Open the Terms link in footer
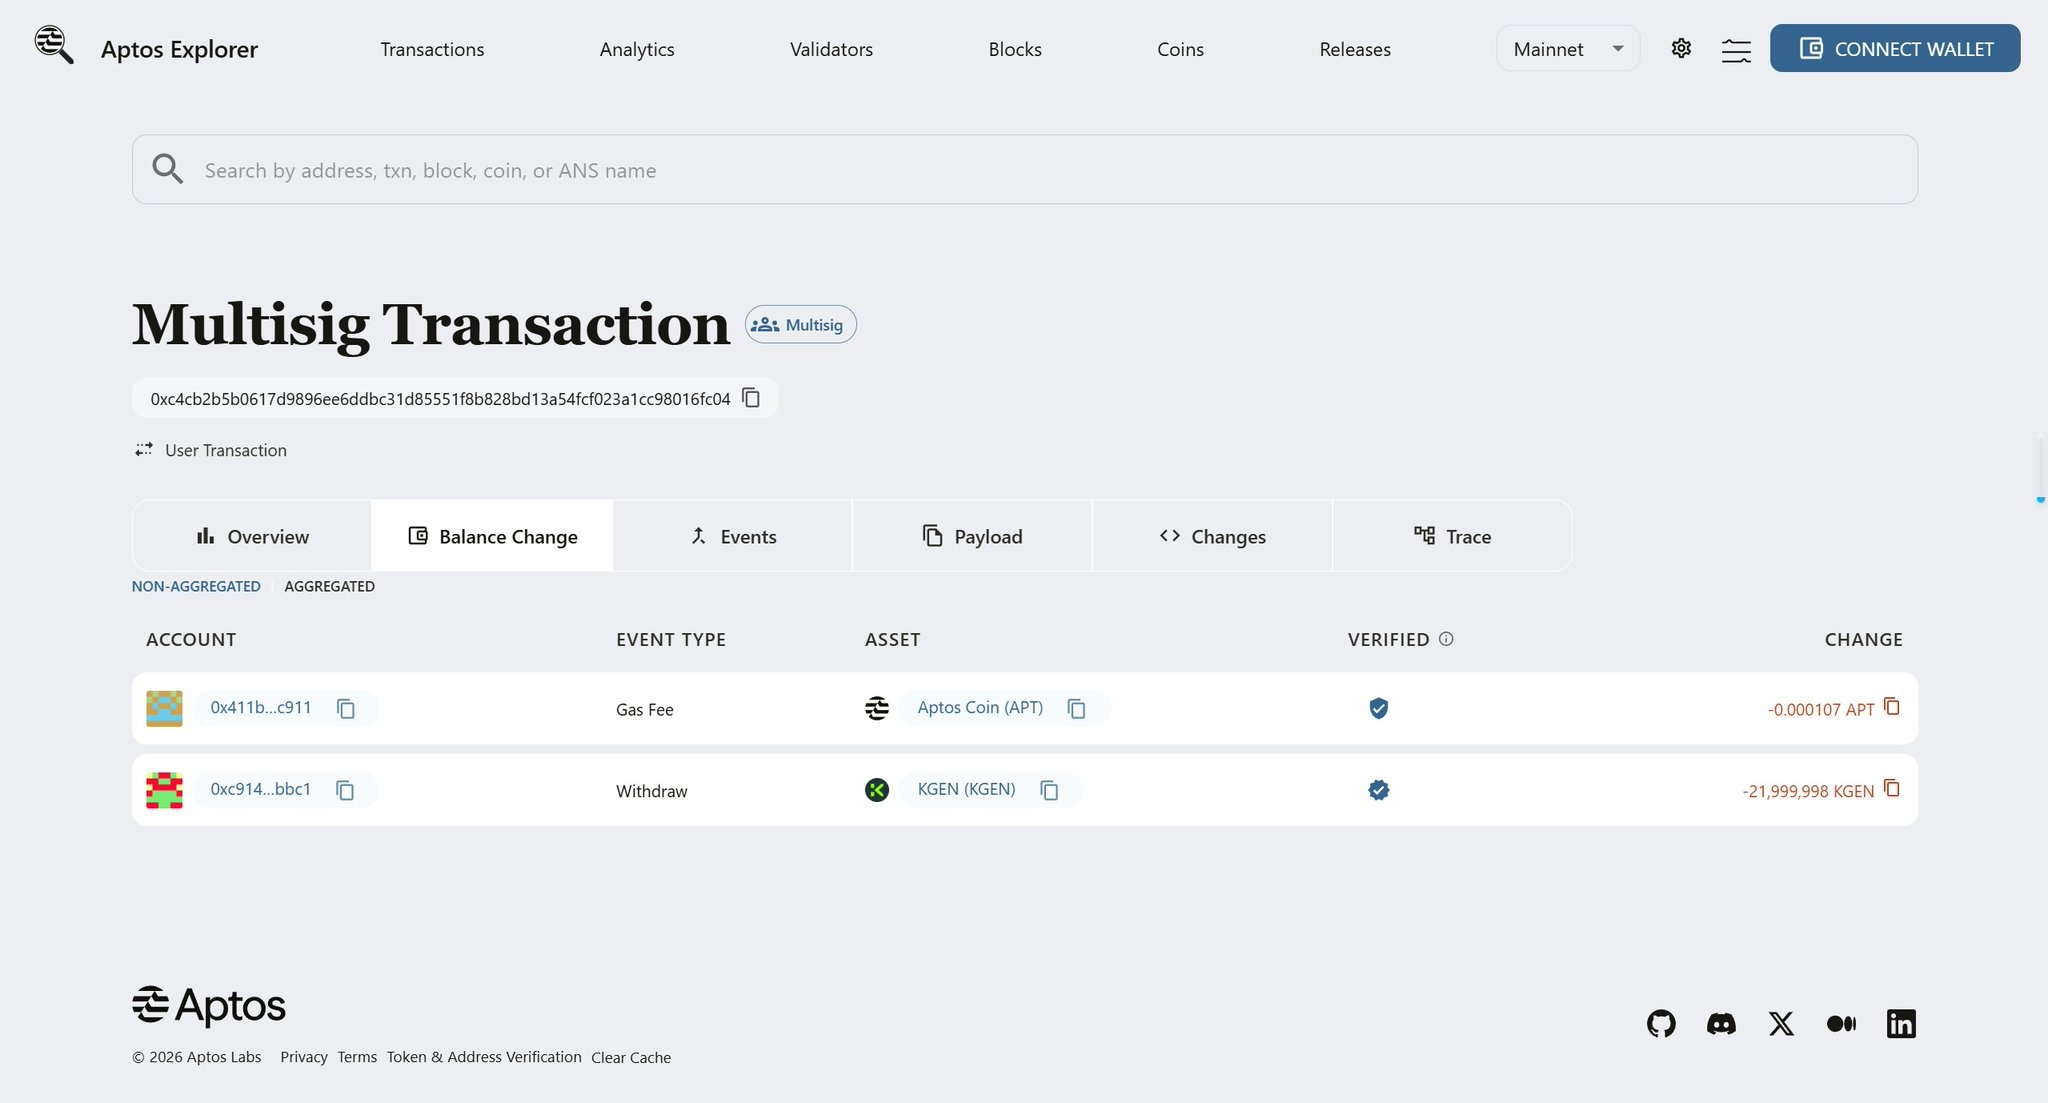The image size is (2048, 1103). click(x=357, y=1057)
